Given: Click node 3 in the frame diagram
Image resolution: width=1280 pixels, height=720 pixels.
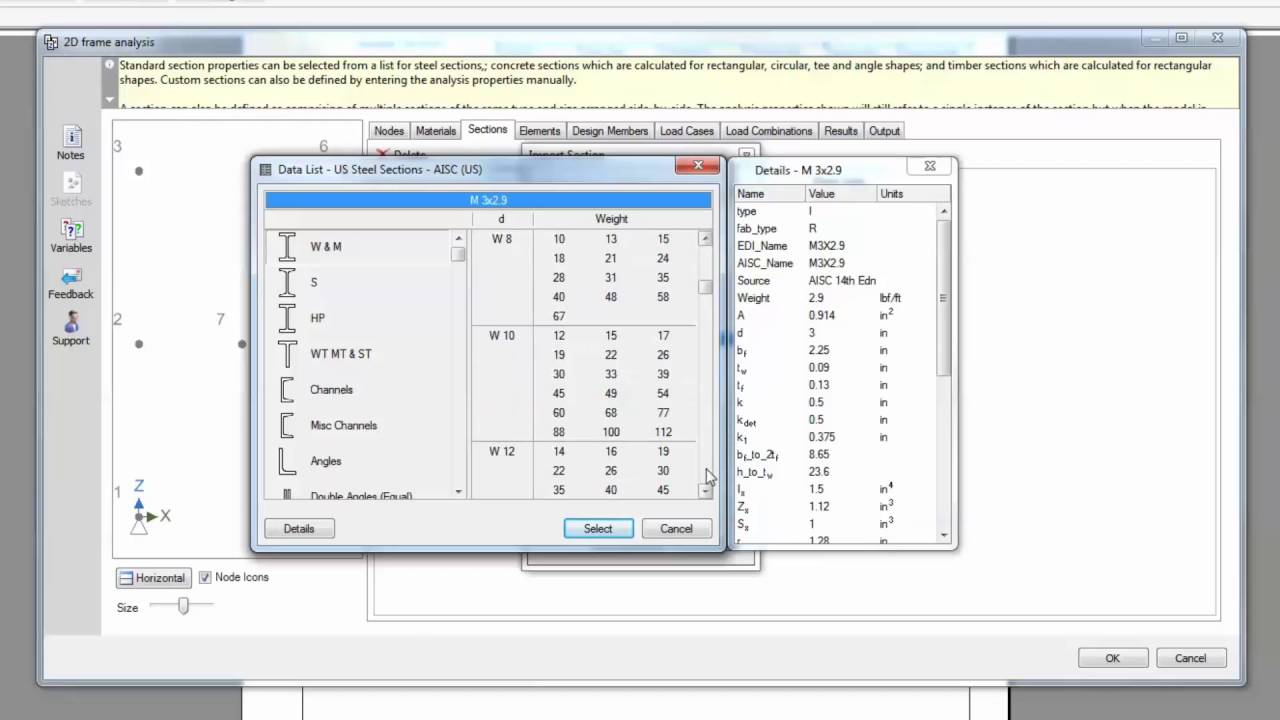Looking at the screenshot, I should pos(139,171).
